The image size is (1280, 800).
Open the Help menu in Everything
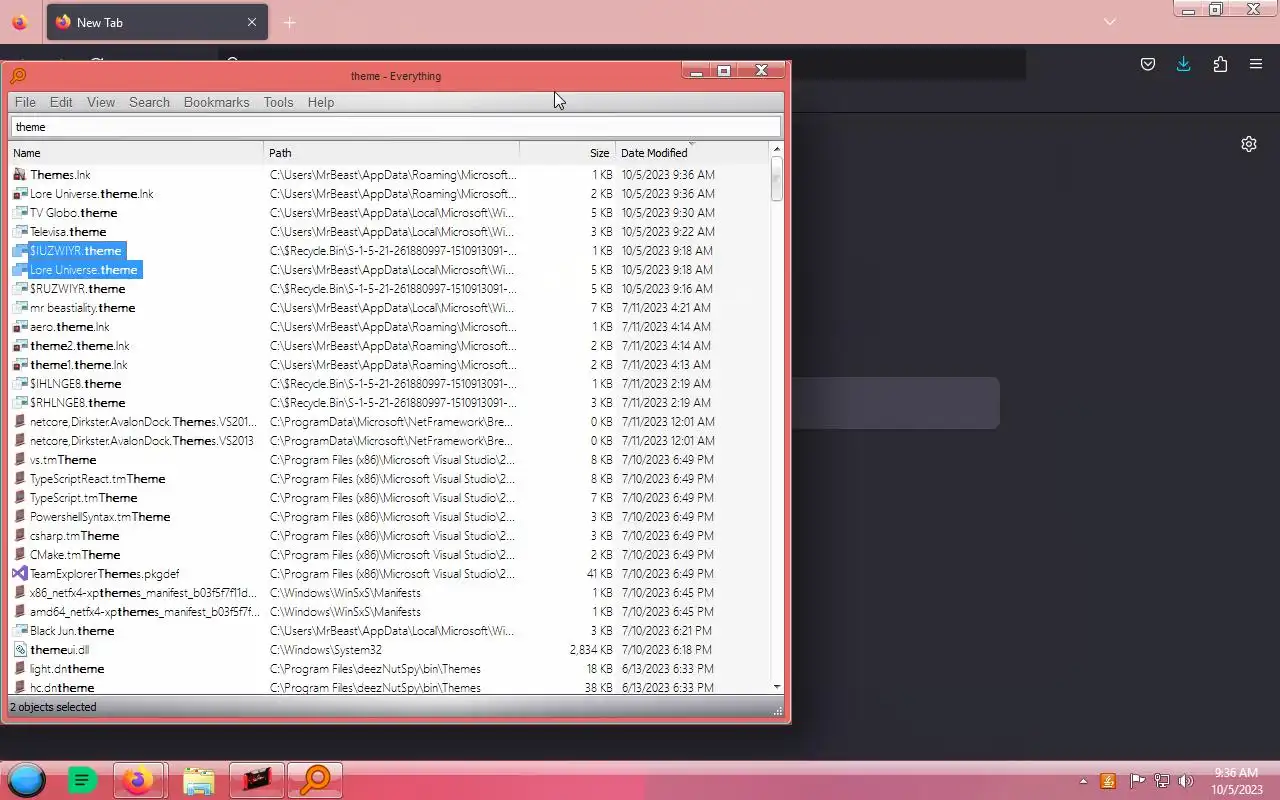coord(321,102)
